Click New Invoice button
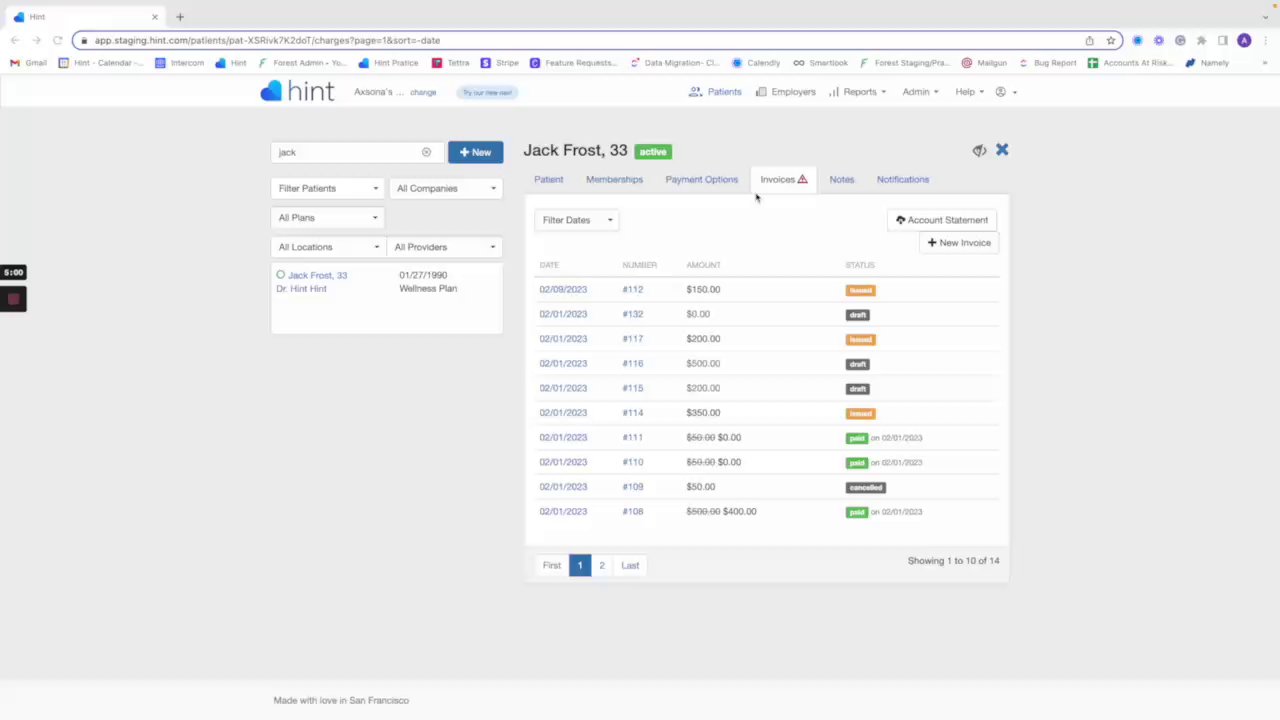 (959, 243)
